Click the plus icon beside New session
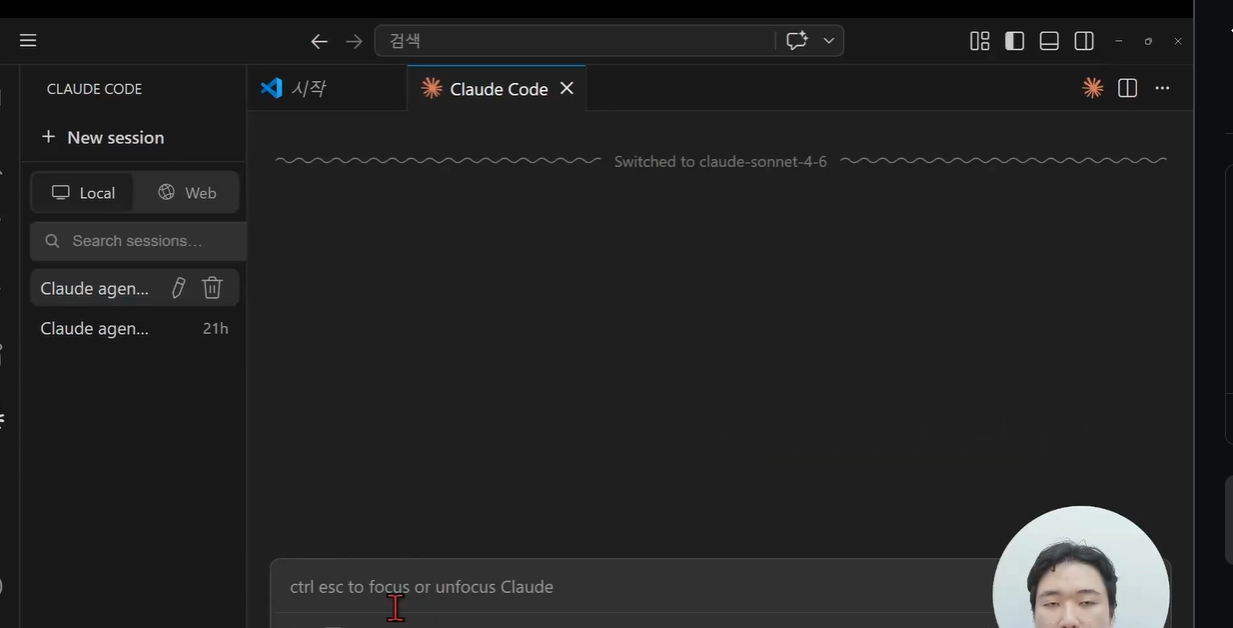Viewport: 1233px width, 628px height. tap(48, 136)
